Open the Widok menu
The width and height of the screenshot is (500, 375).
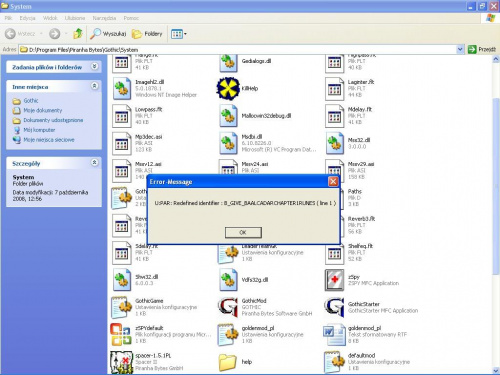[50, 18]
